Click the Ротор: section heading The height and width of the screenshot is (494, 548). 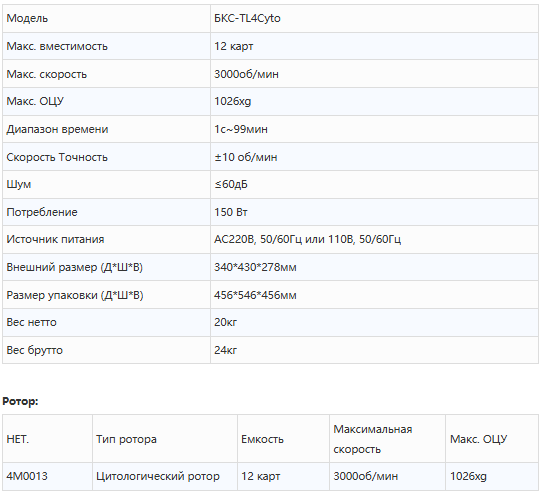point(20,401)
